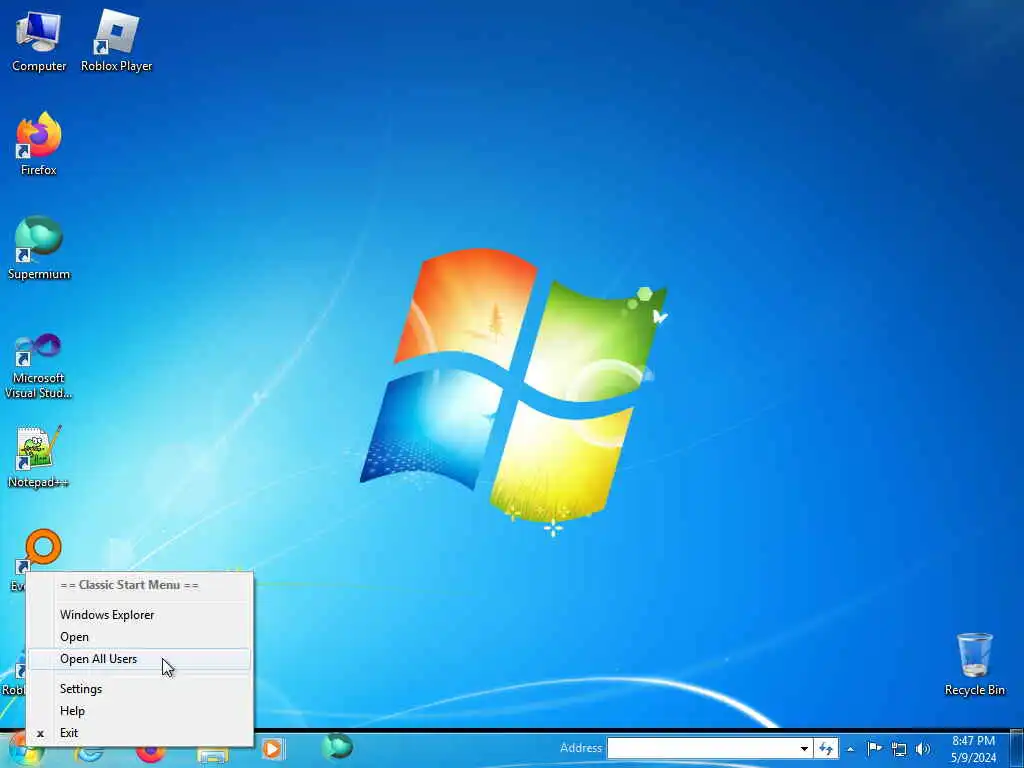
Task: Select the Supermium desktop shortcut
Action: click(x=39, y=249)
